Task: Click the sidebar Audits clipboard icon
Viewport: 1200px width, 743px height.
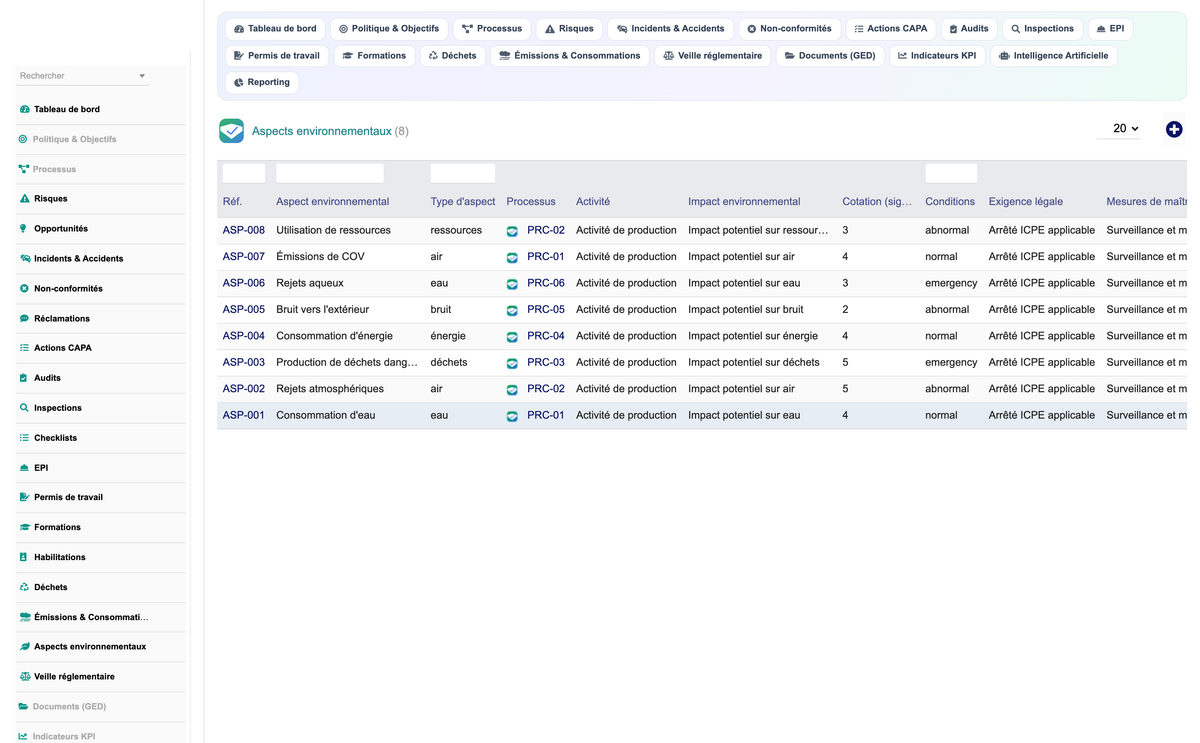Action: coord(24,378)
